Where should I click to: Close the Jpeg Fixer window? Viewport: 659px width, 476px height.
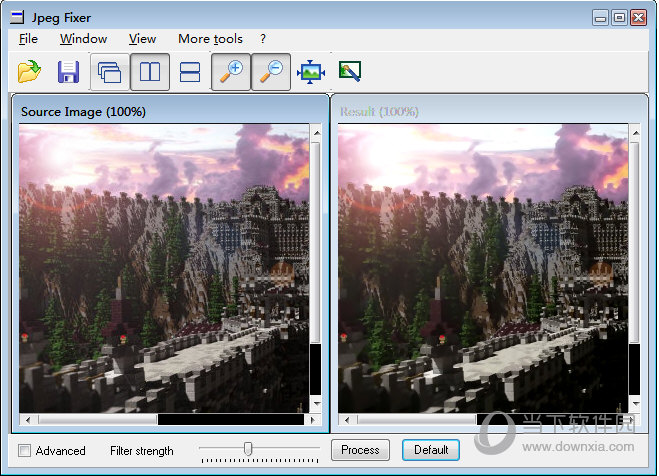coord(639,18)
